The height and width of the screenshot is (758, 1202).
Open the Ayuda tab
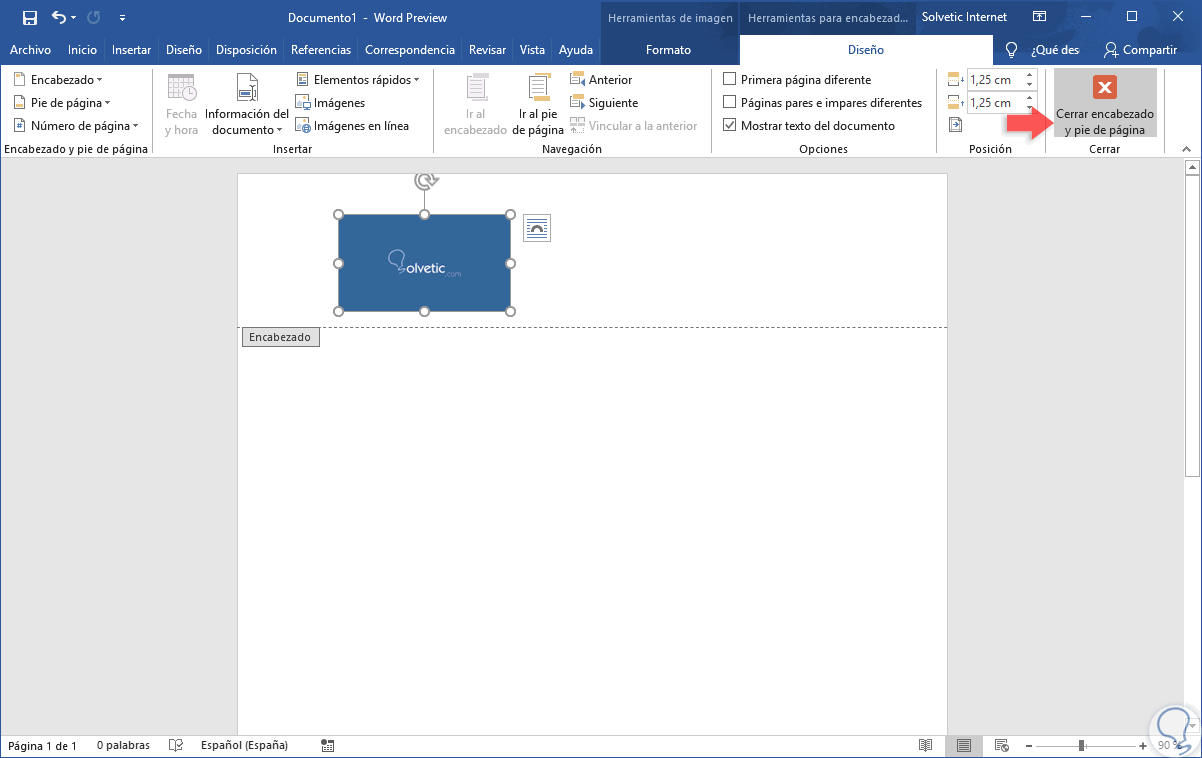click(575, 50)
